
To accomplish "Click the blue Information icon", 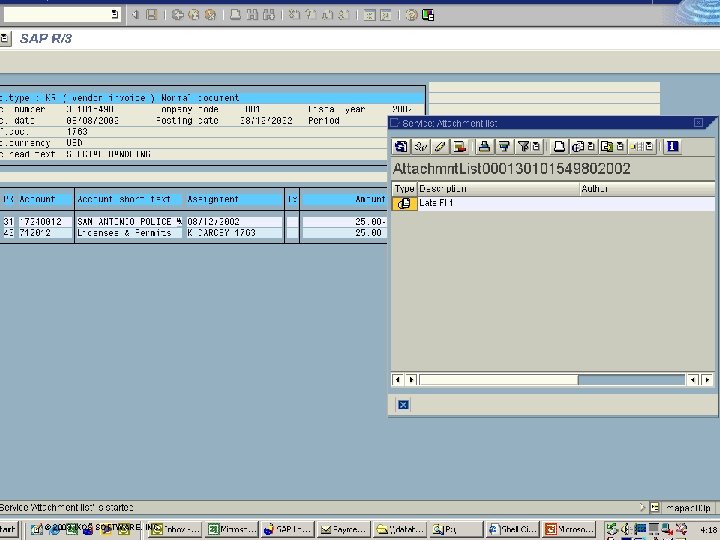I will [672, 146].
